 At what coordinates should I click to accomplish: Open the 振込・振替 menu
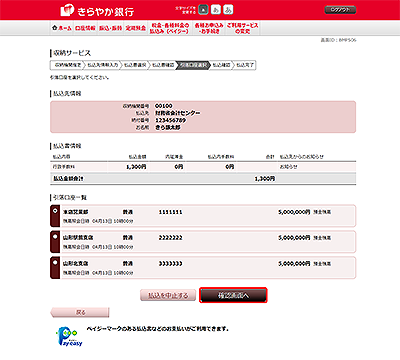(x=110, y=28)
